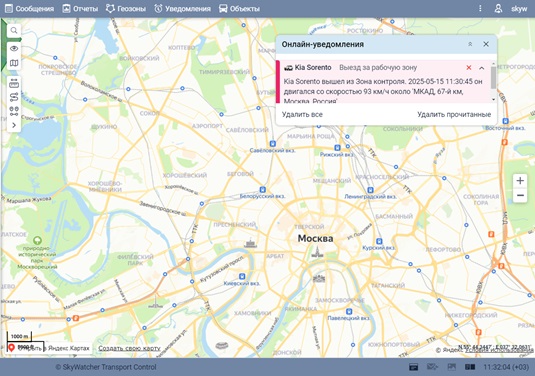Toggle the eye visibility icon on map toolbar
Viewport: 535px width, 376px height.
pos(14,48)
